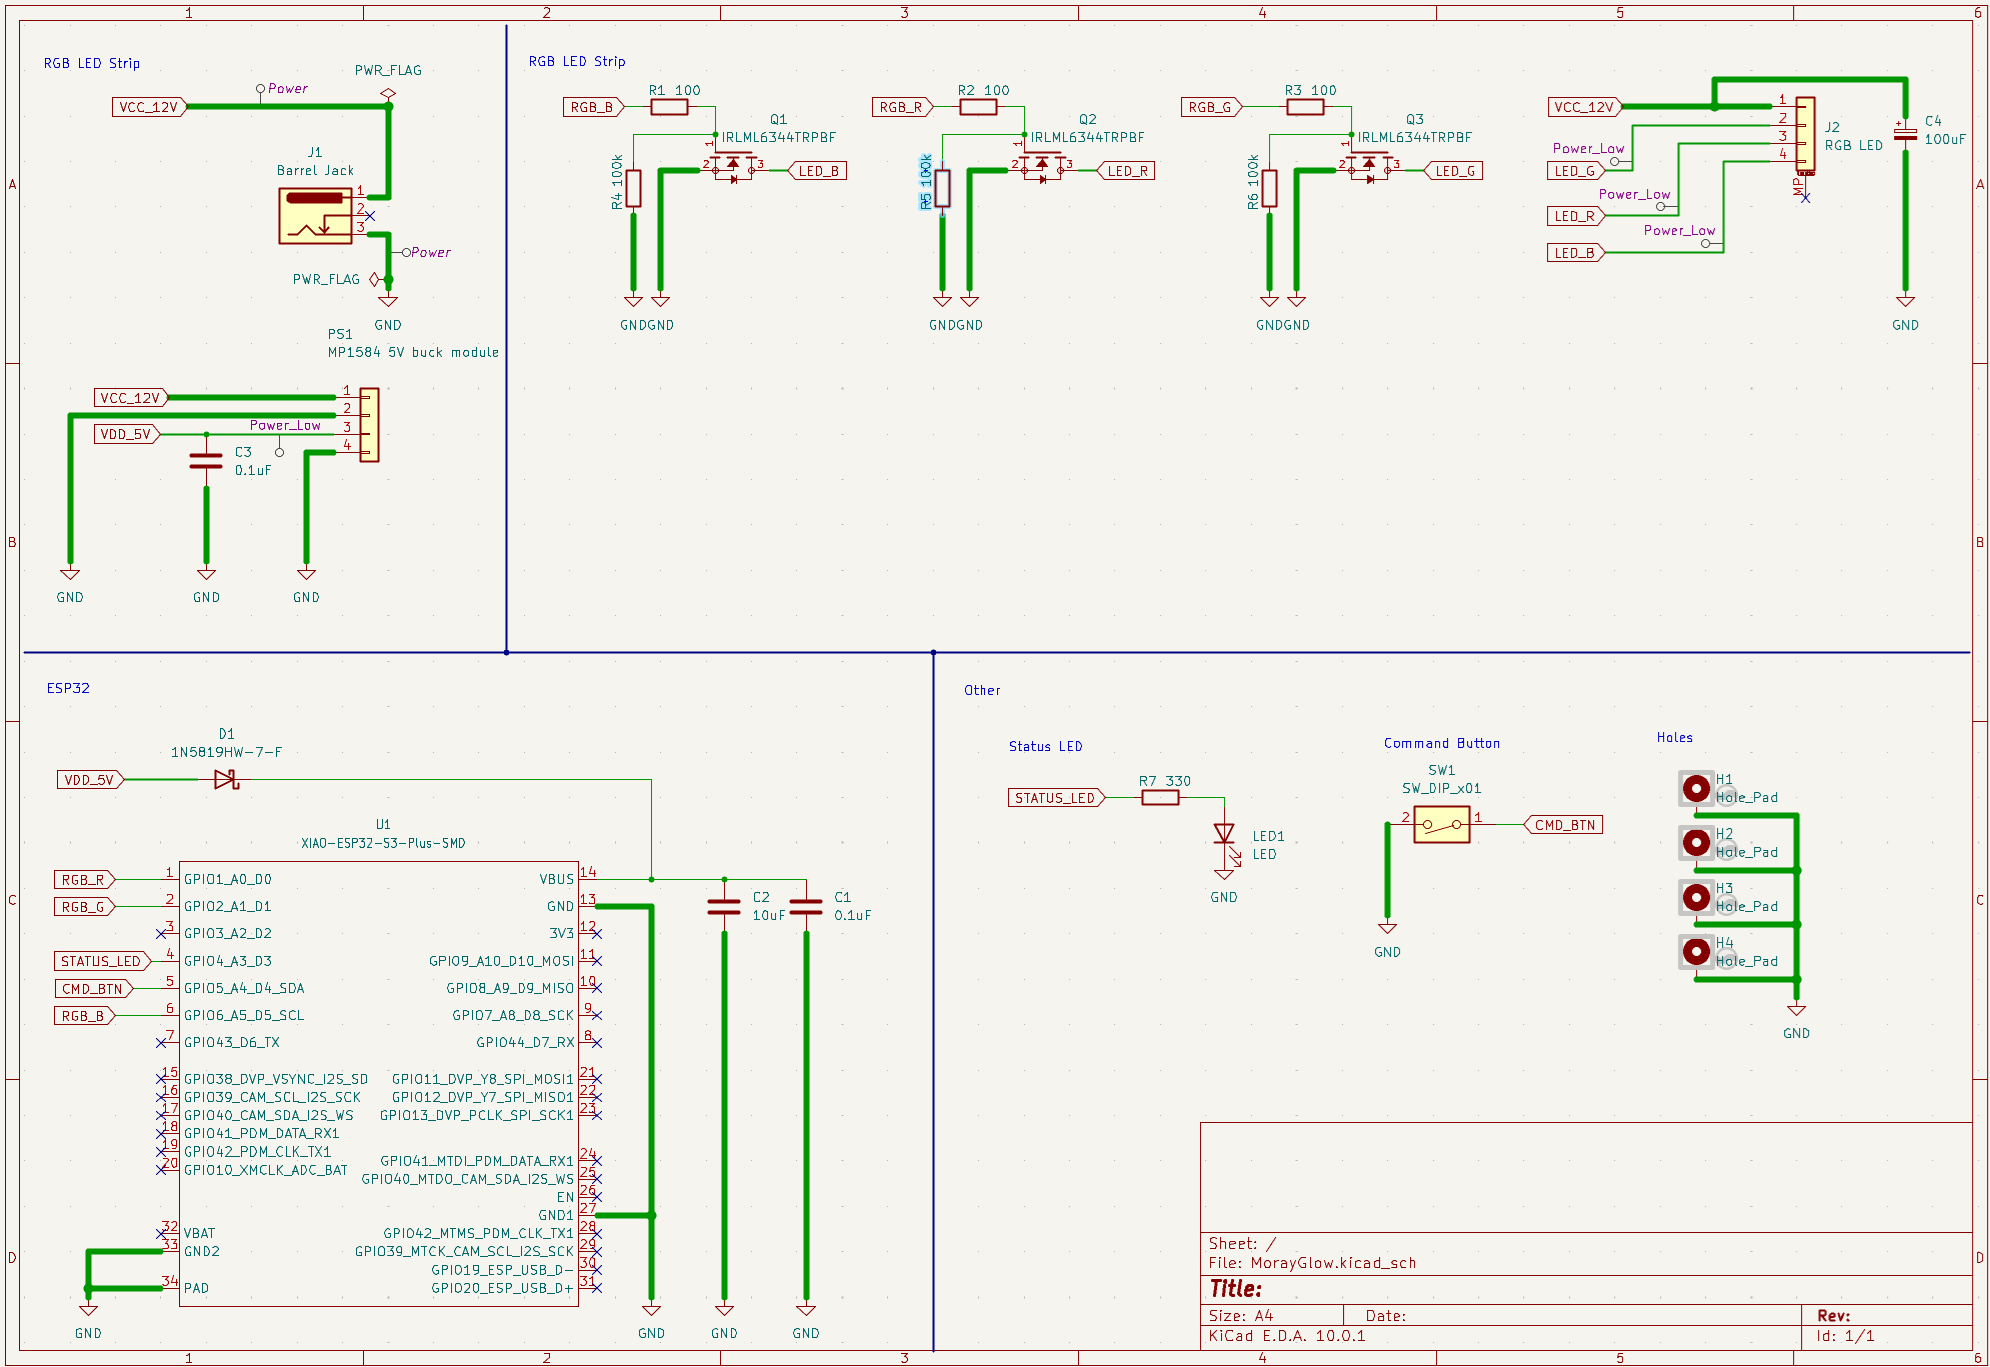
Task: Click the GPIO4_A3_D3 pin label
Action: click(x=228, y=961)
